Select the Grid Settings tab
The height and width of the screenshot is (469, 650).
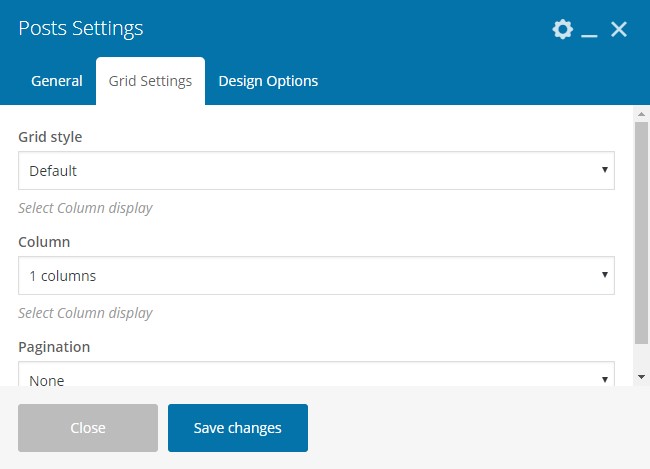click(x=150, y=81)
